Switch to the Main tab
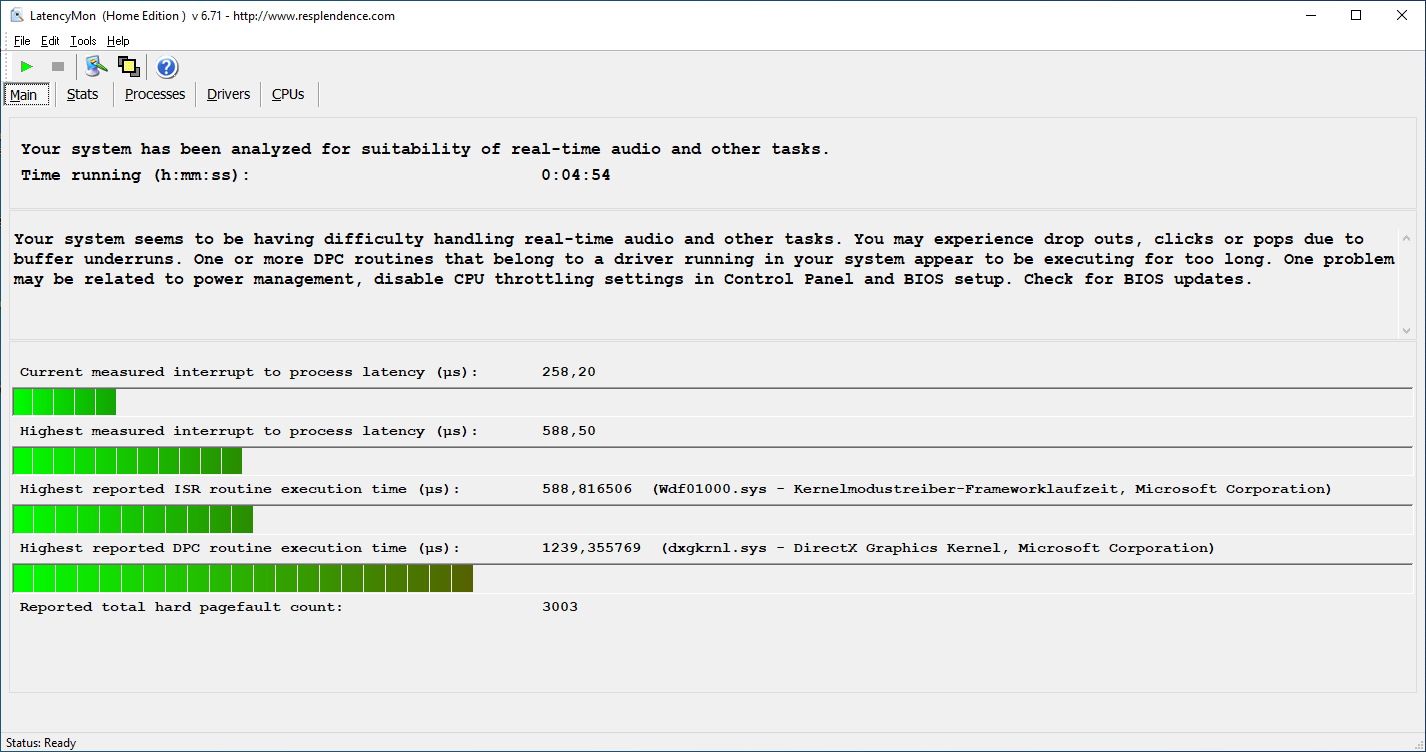Image resolution: width=1426 pixels, height=752 pixels. (24, 95)
